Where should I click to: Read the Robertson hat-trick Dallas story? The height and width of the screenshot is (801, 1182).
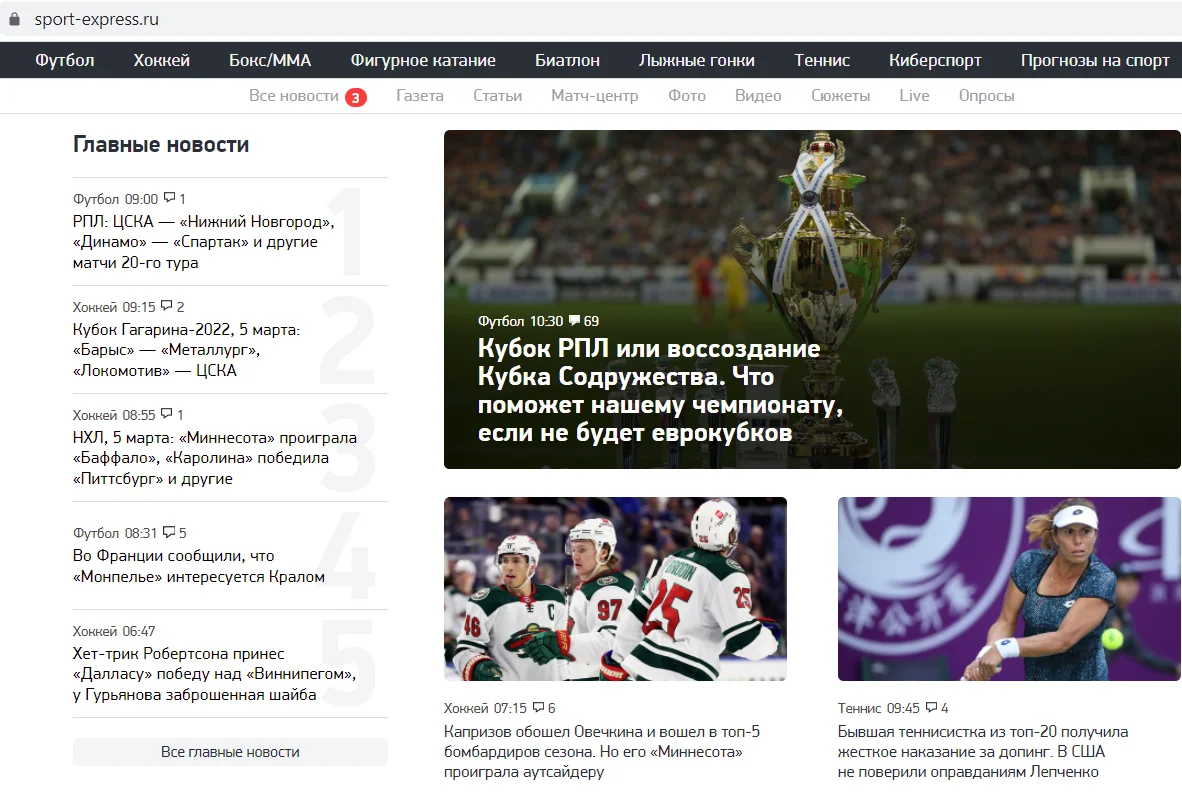[215, 674]
